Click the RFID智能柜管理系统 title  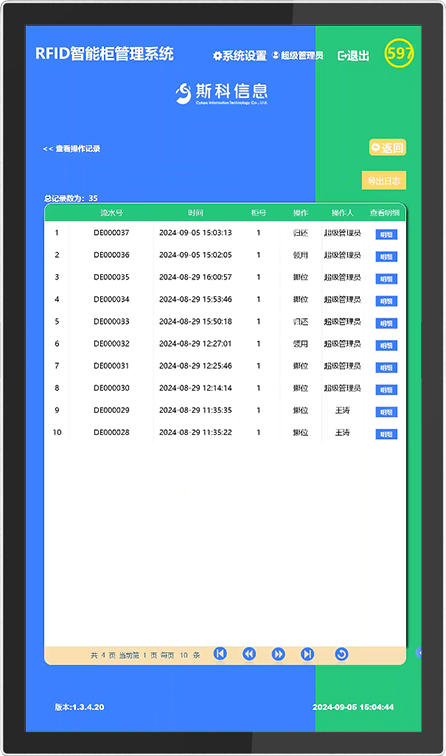(x=105, y=54)
